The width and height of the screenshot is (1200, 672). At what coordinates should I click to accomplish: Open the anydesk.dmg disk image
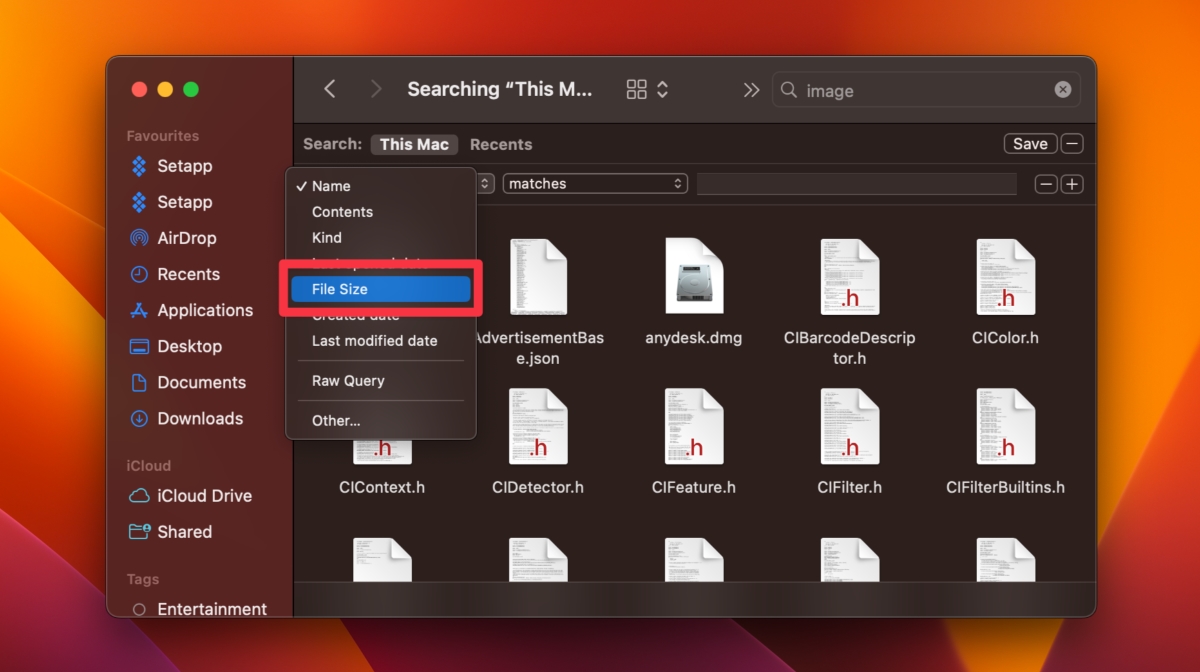(693, 277)
